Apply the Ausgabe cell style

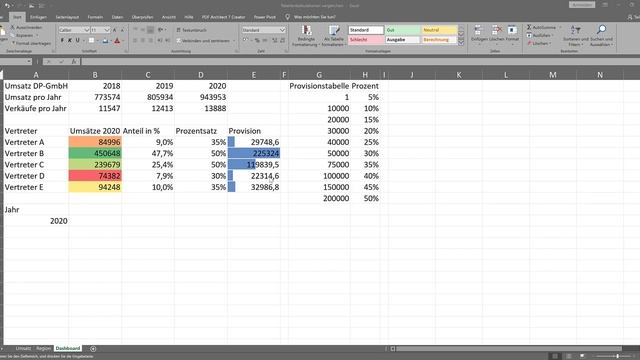pyautogui.click(x=403, y=40)
